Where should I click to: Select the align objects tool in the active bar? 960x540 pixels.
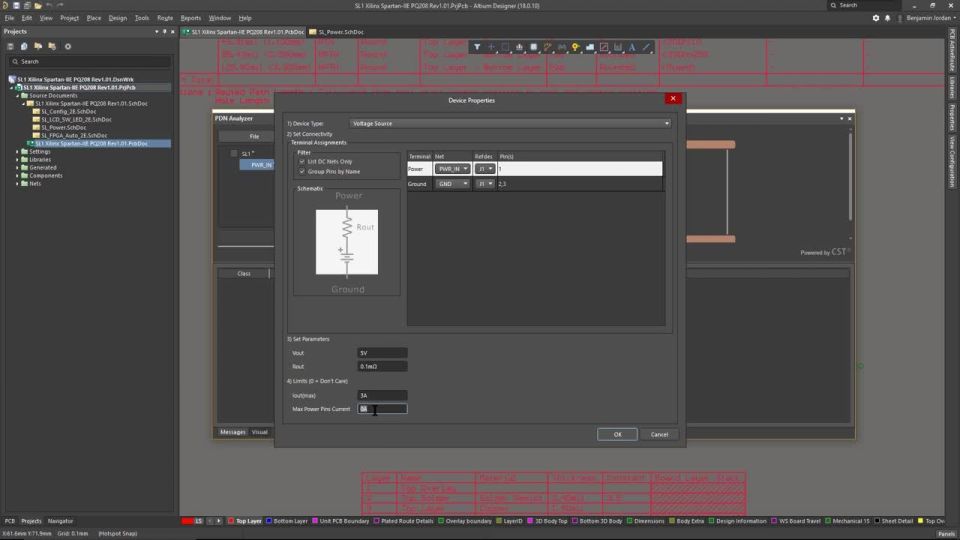tap(519, 47)
